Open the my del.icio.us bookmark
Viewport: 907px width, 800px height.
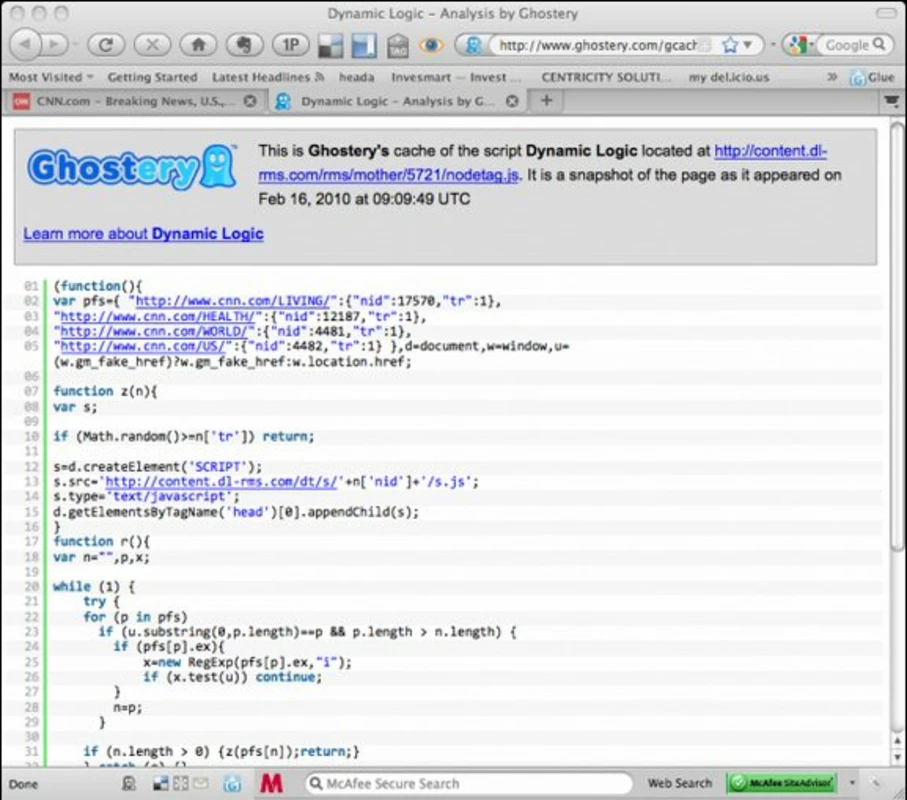point(728,77)
